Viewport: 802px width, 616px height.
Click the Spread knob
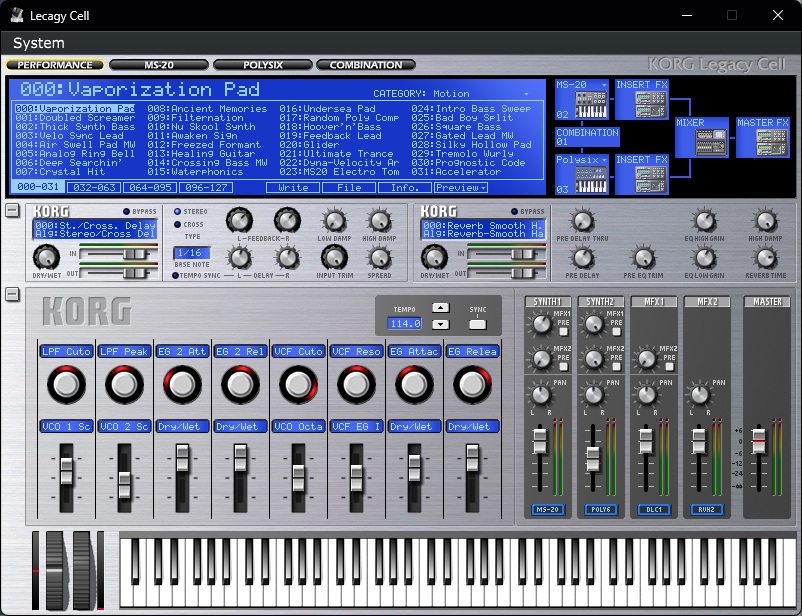(x=380, y=258)
